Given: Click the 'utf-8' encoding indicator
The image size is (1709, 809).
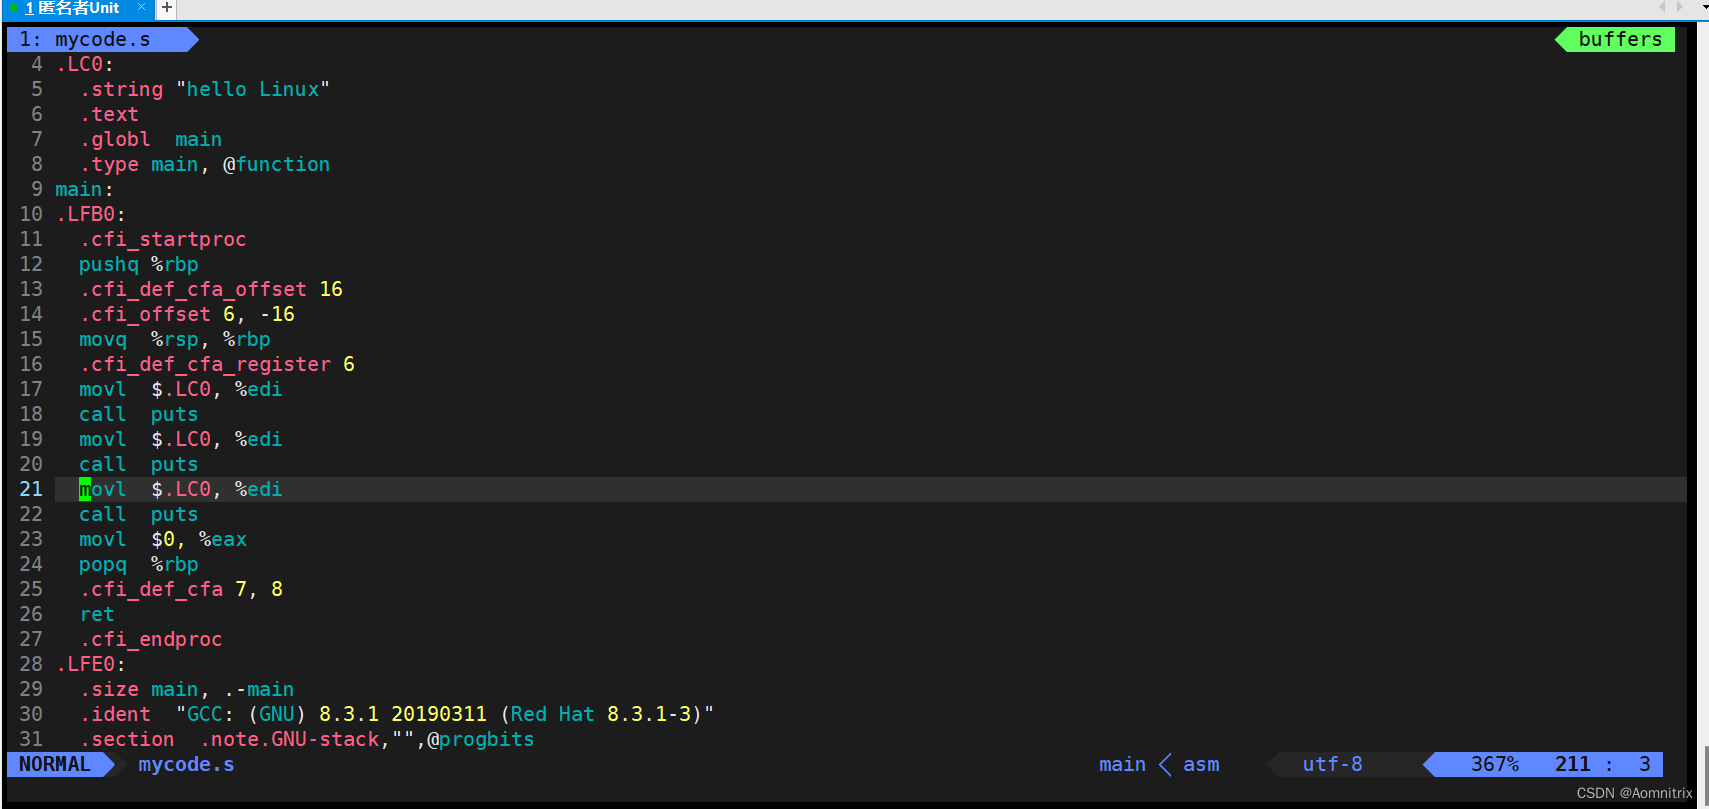Looking at the screenshot, I should coord(1332,764).
